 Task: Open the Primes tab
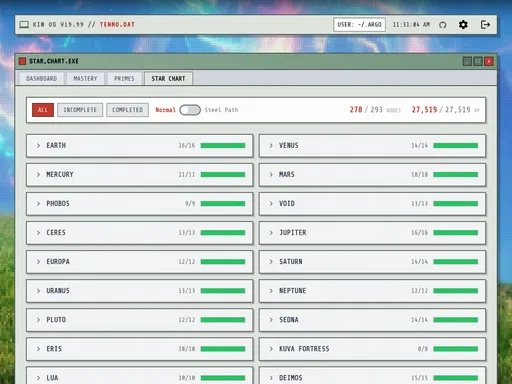coord(124,79)
